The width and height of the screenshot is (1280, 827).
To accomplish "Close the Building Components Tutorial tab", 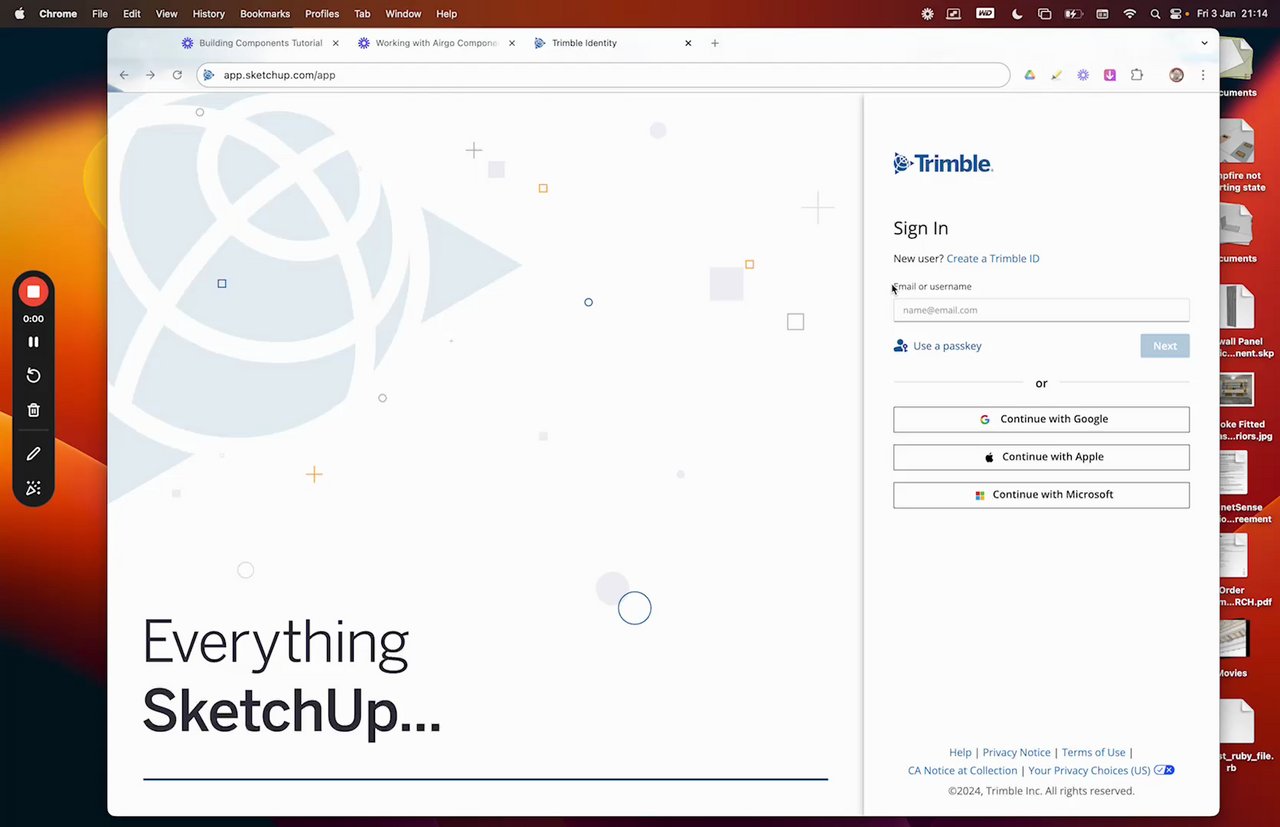I will coord(335,43).
